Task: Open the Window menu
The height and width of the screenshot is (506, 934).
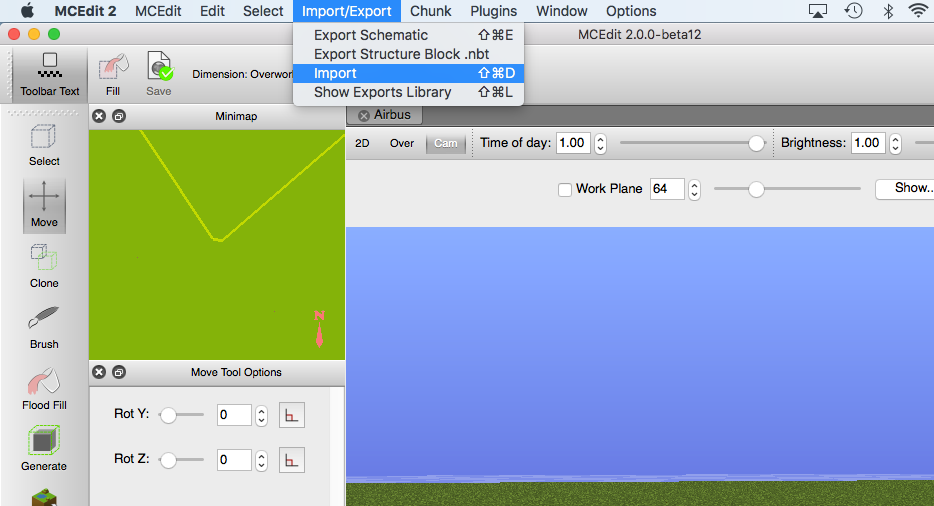Action: (x=562, y=11)
